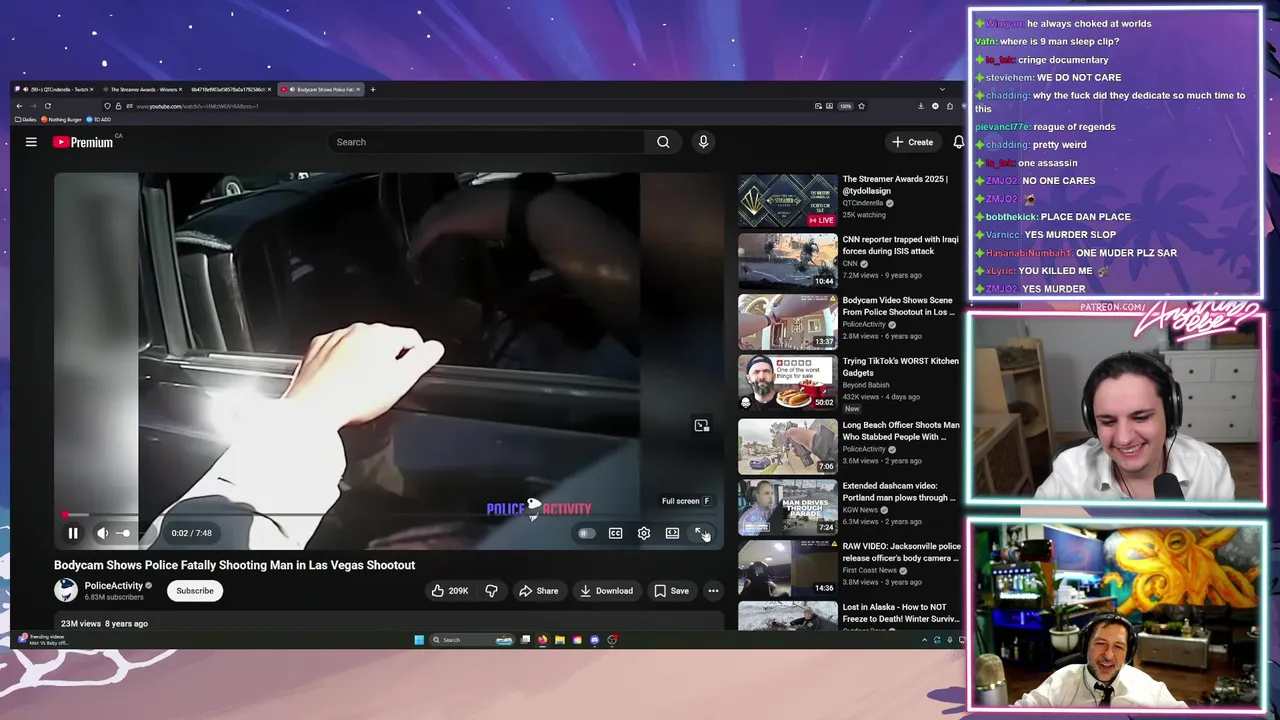Open Firefox from the taskbar
This screenshot has width=1280, height=720.
tap(543, 640)
